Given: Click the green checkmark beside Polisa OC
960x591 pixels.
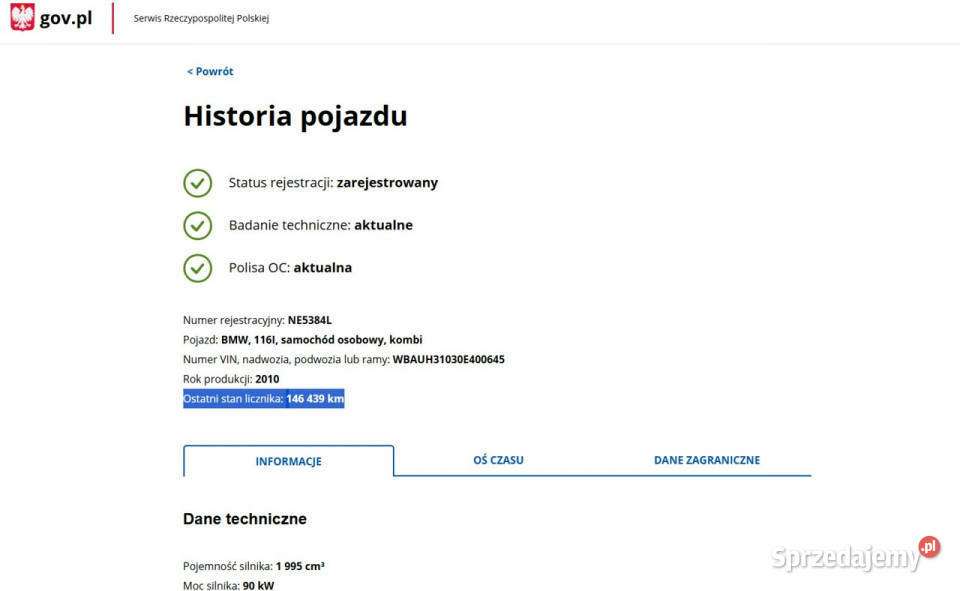Looking at the screenshot, I should tap(197, 268).
